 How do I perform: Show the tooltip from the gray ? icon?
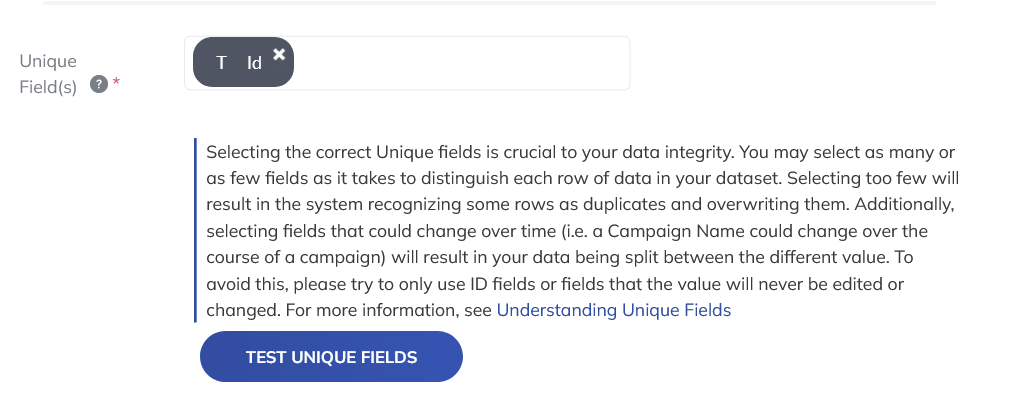click(98, 84)
